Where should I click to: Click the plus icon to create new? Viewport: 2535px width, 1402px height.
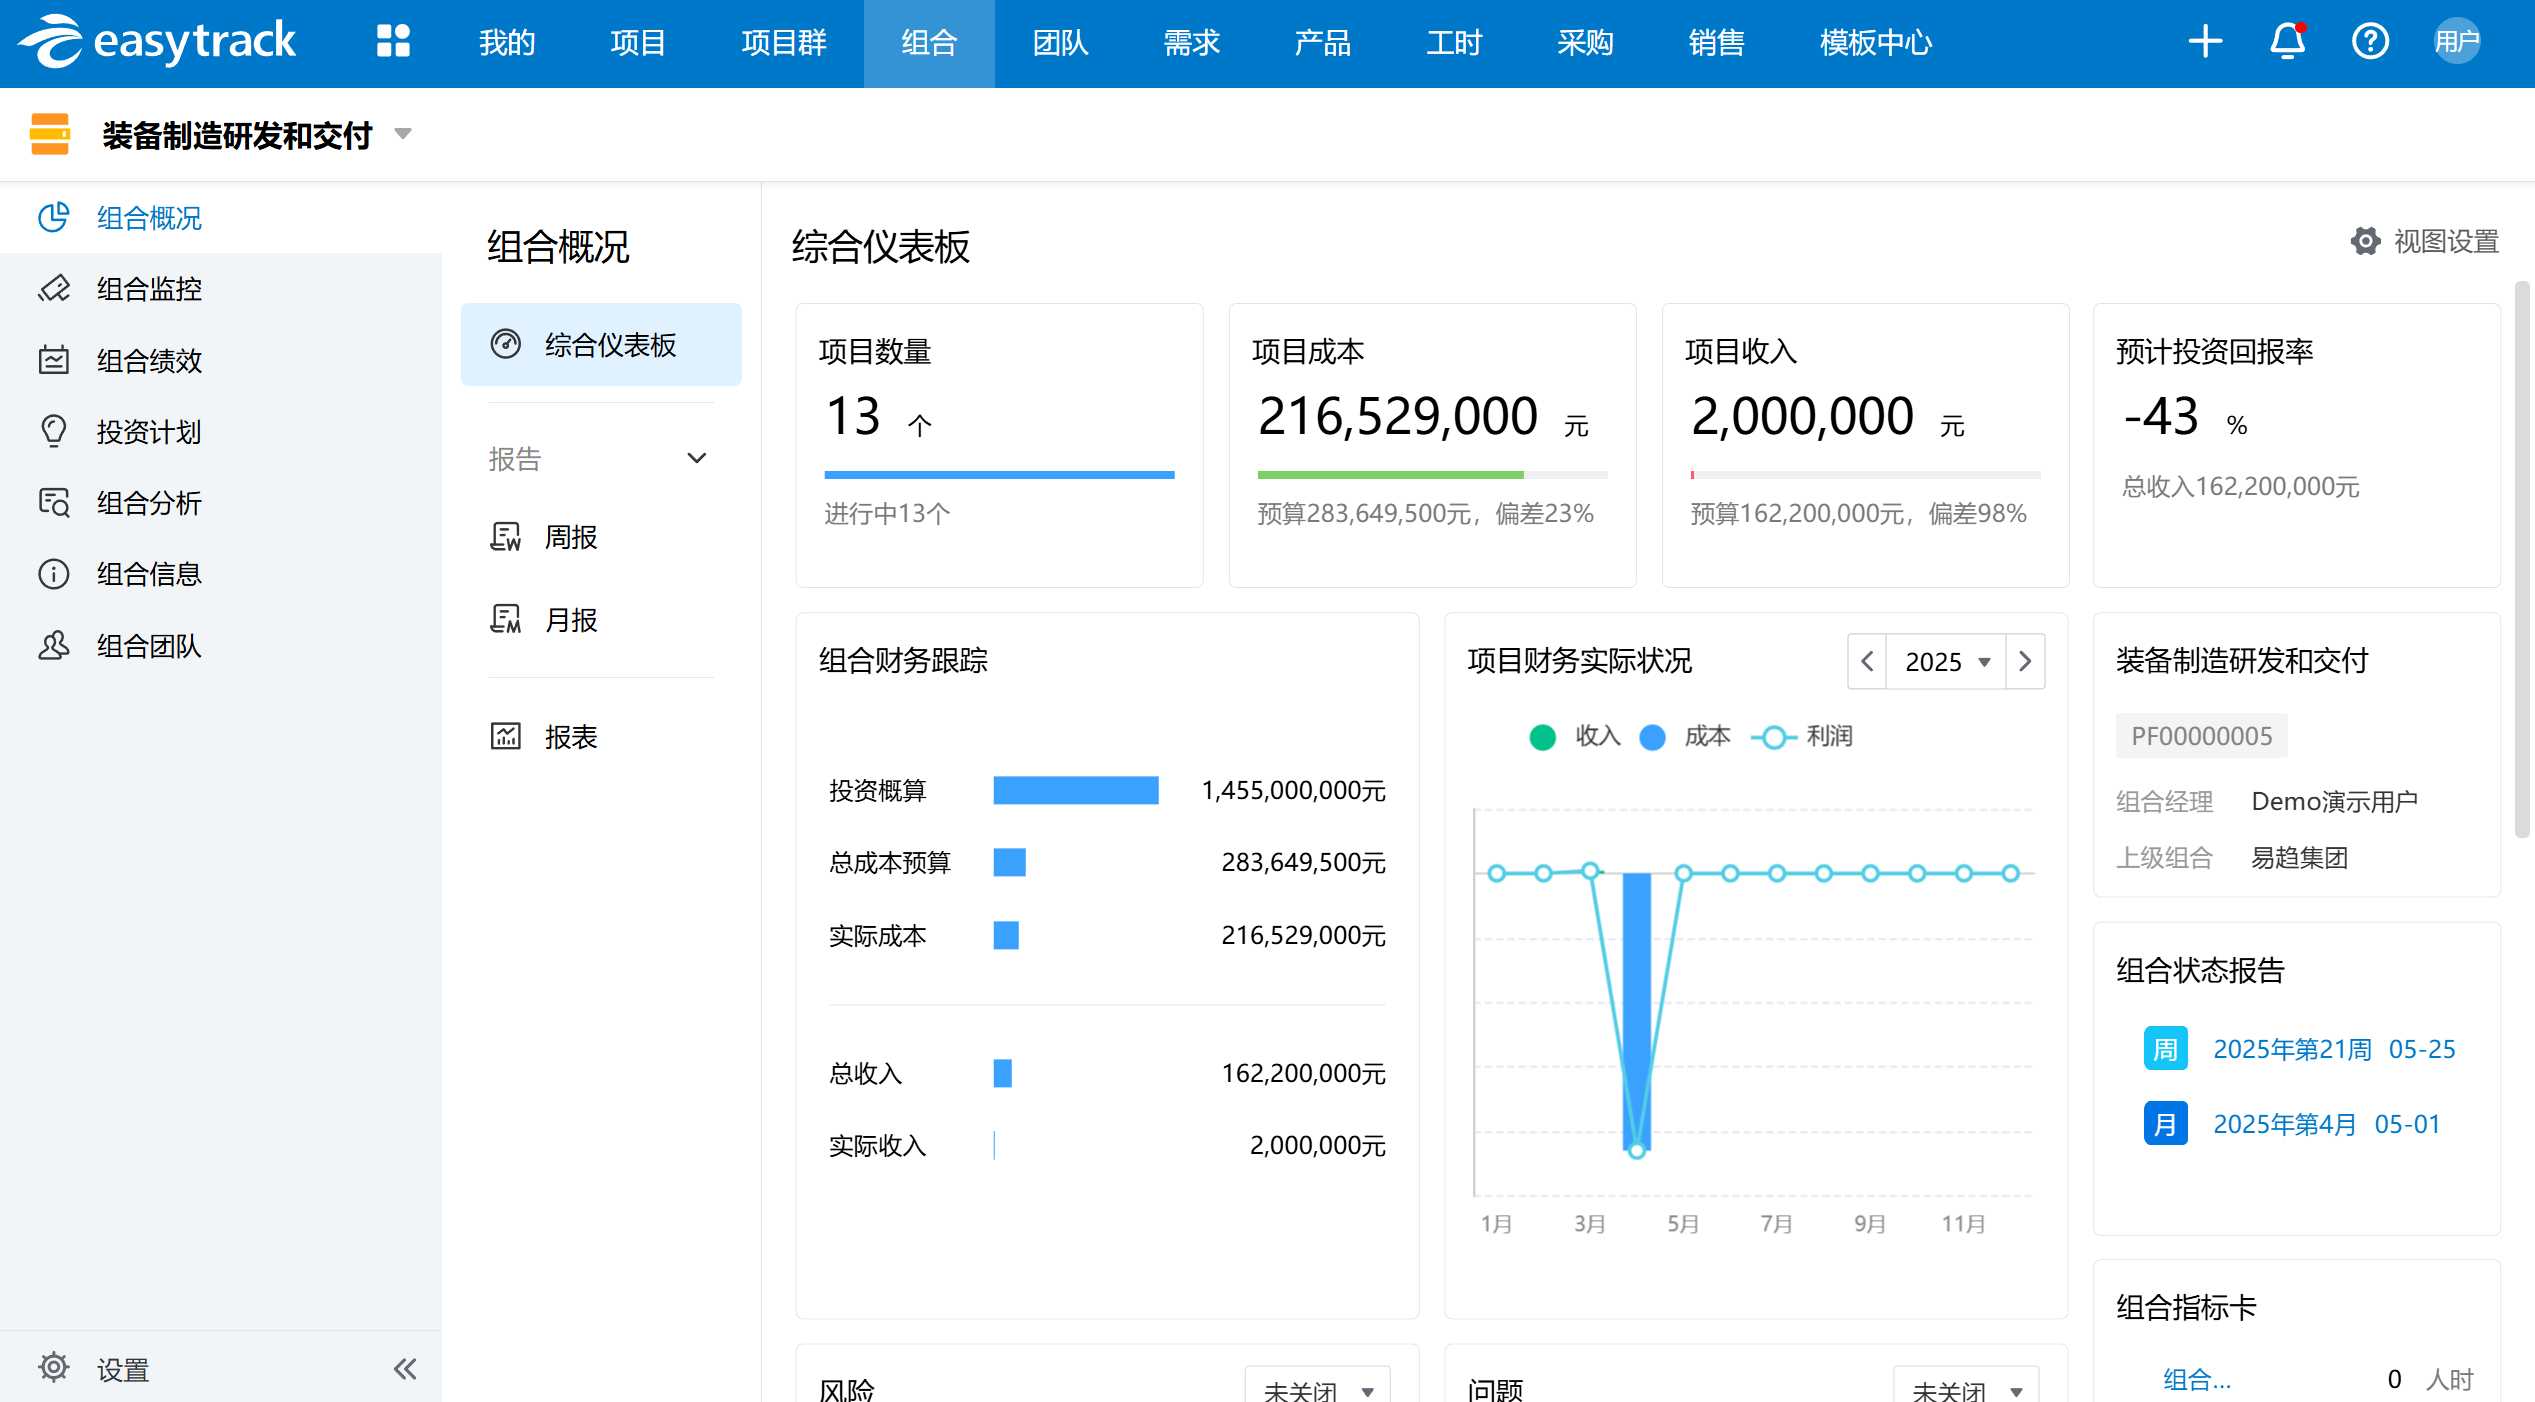2204,42
